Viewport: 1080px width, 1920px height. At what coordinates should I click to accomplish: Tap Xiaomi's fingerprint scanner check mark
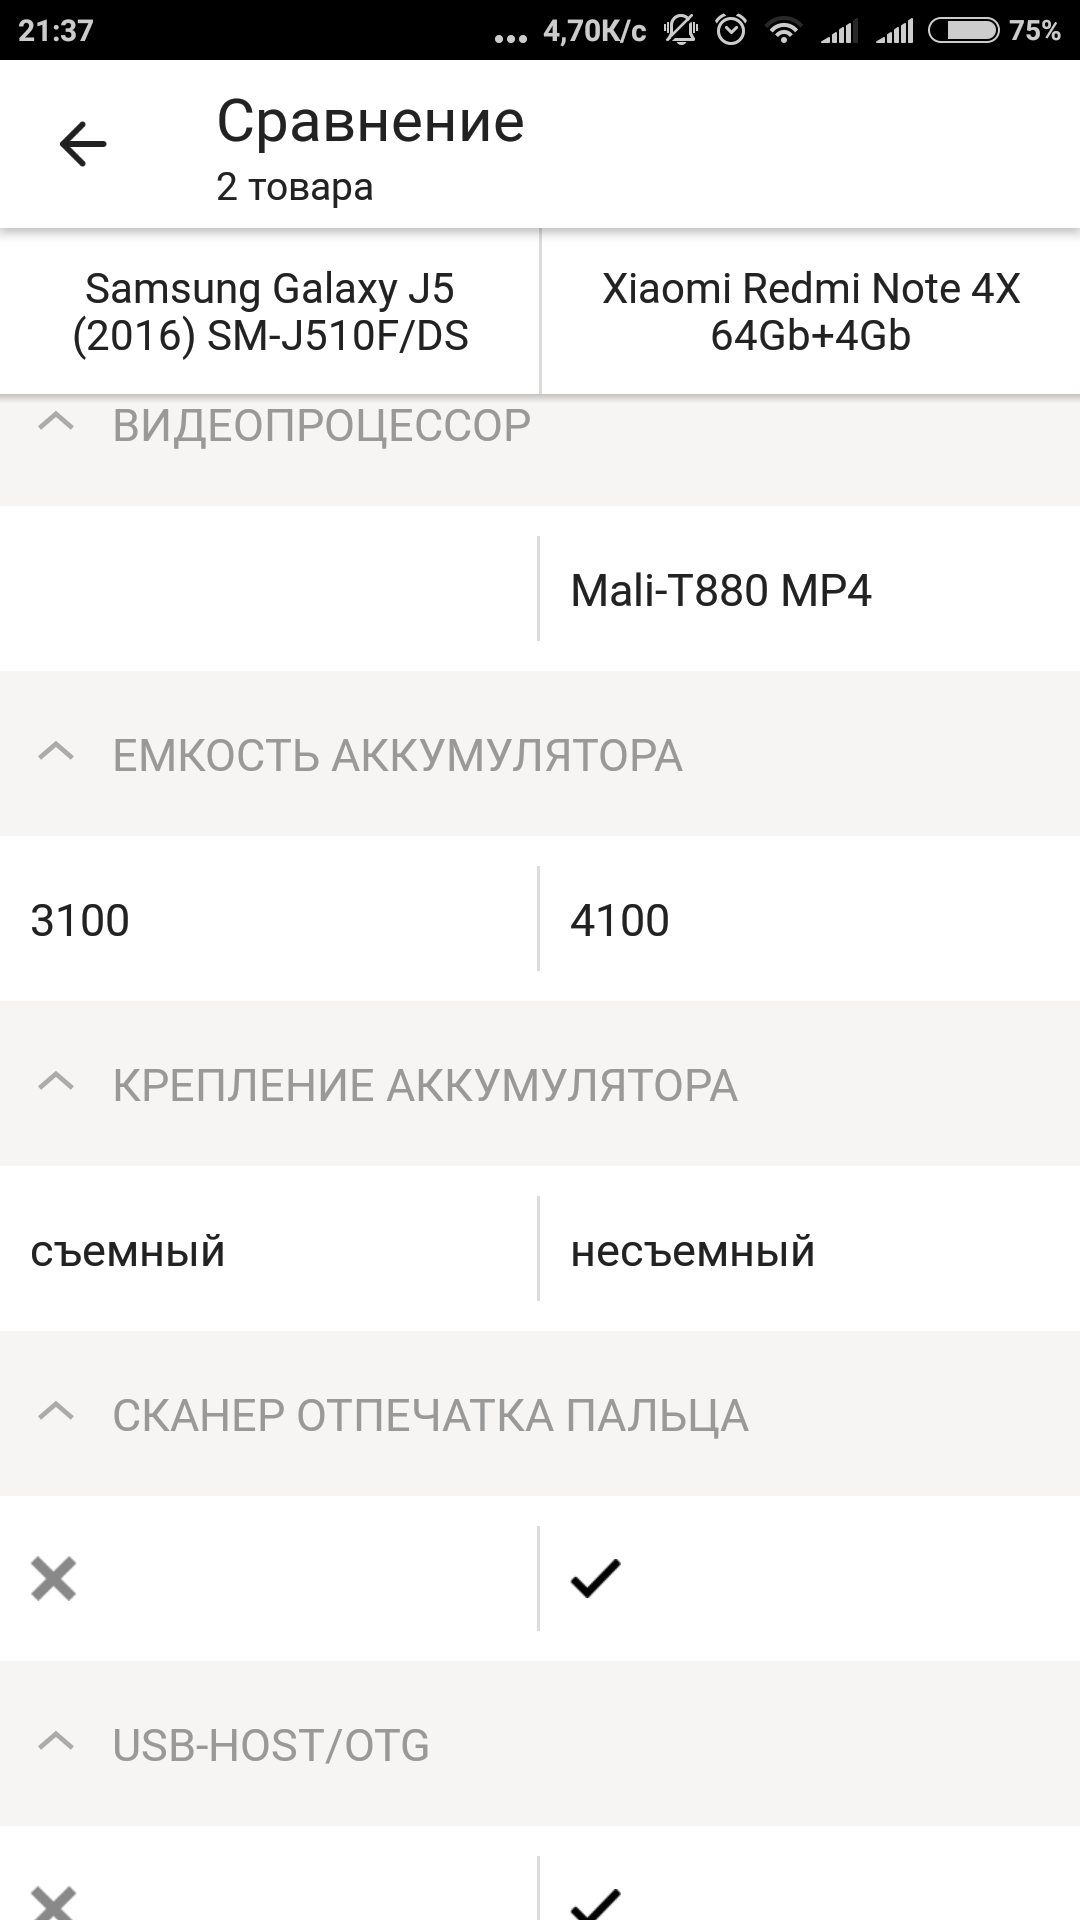point(595,1579)
